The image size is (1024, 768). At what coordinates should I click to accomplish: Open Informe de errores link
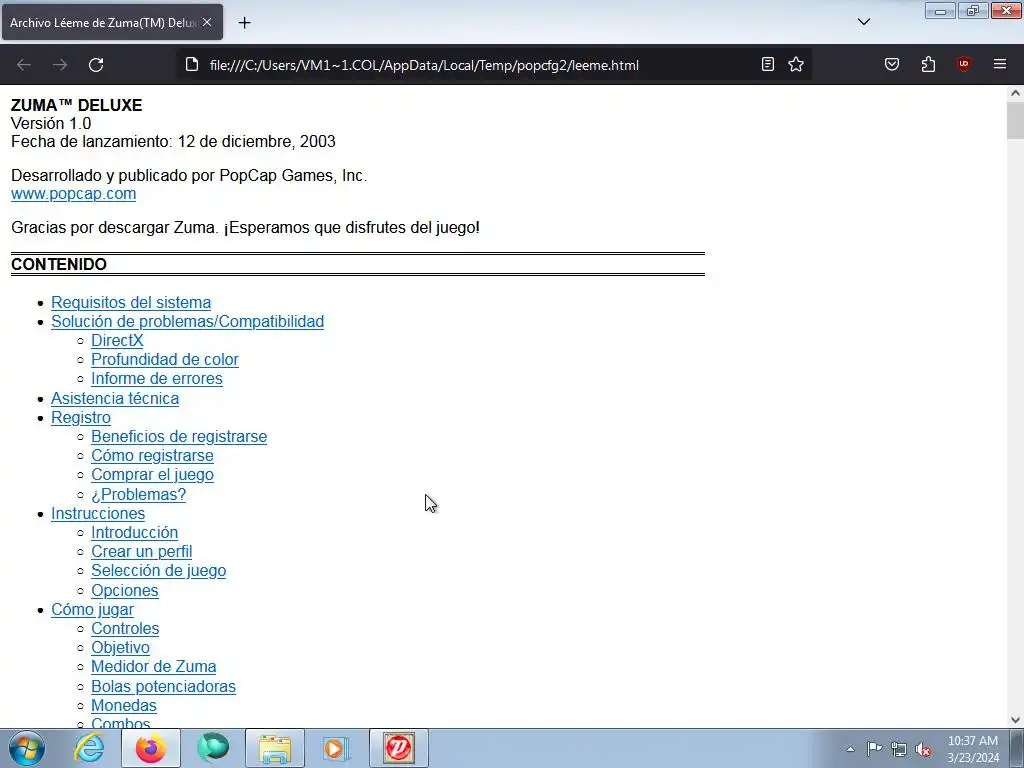pyautogui.click(x=157, y=378)
